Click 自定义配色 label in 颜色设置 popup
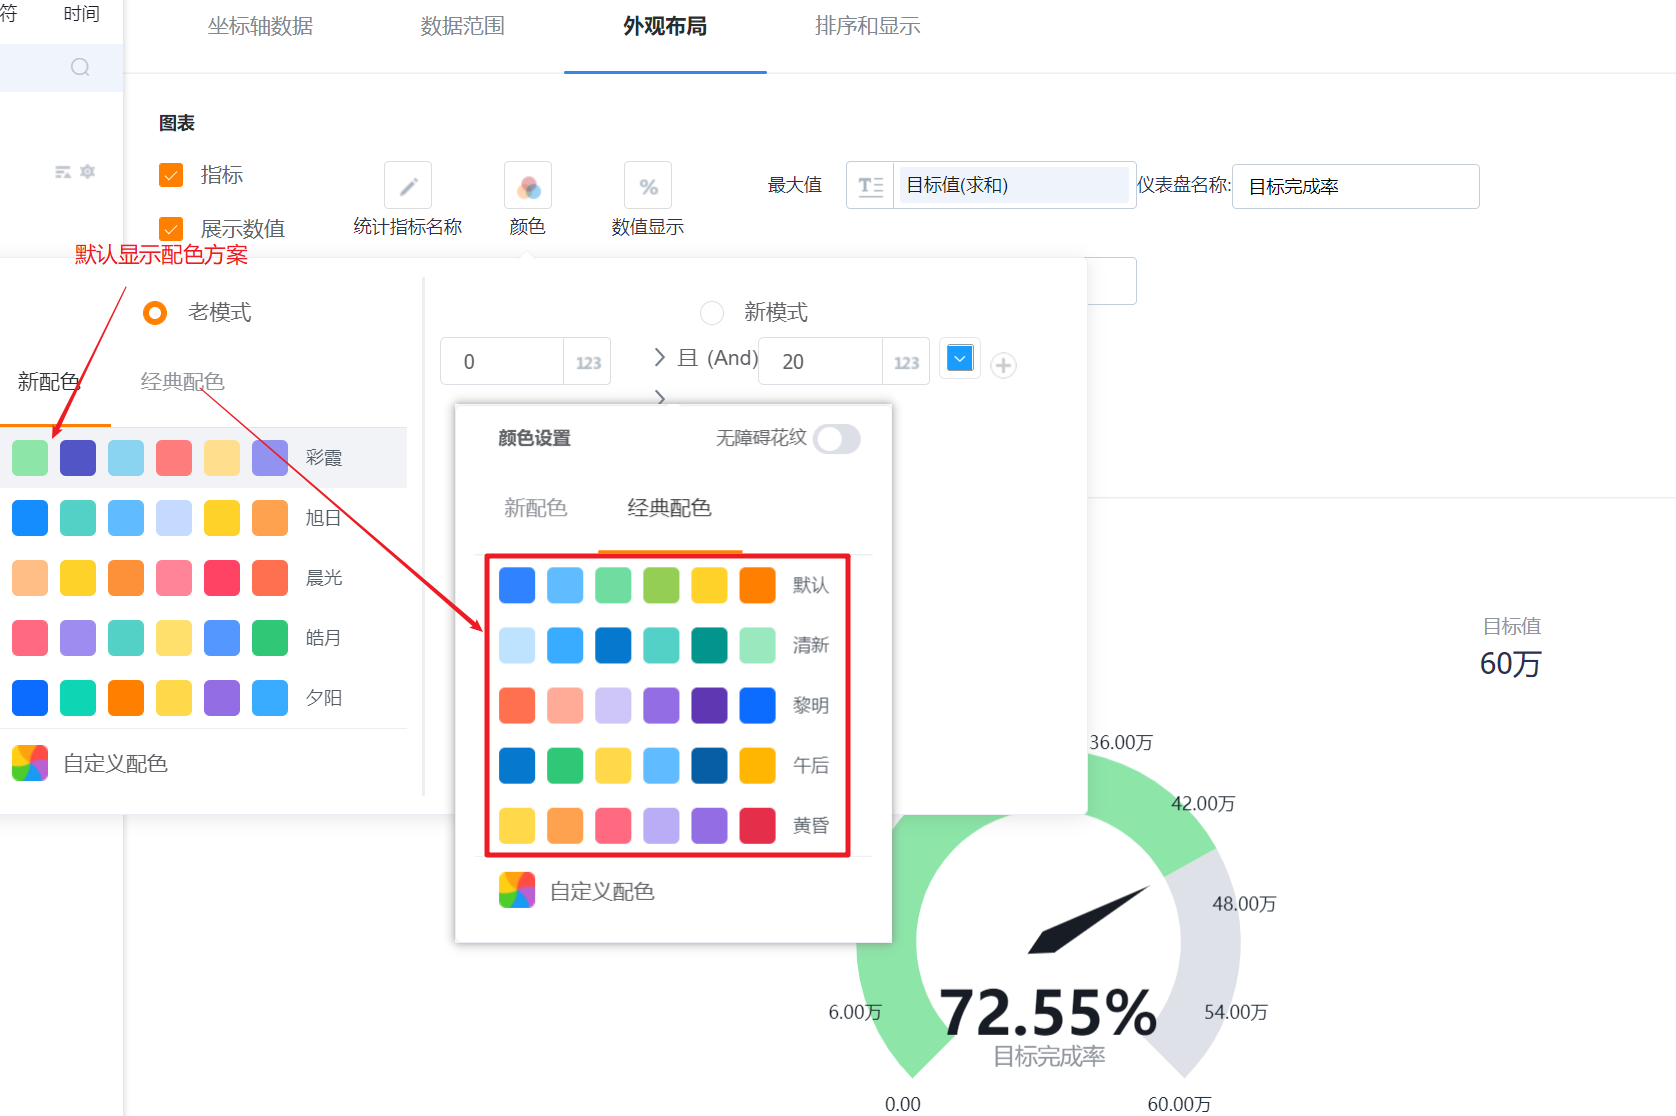Image resolution: width=1676 pixels, height=1116 pixels. click(x=602, y=891)
